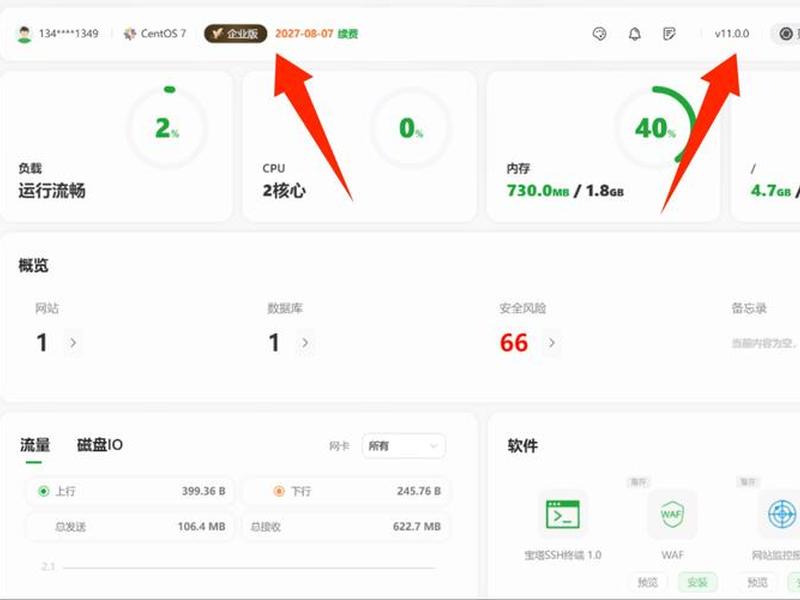Open the website monitoring target icon
800x600 pixels.
tap(782, 514)
